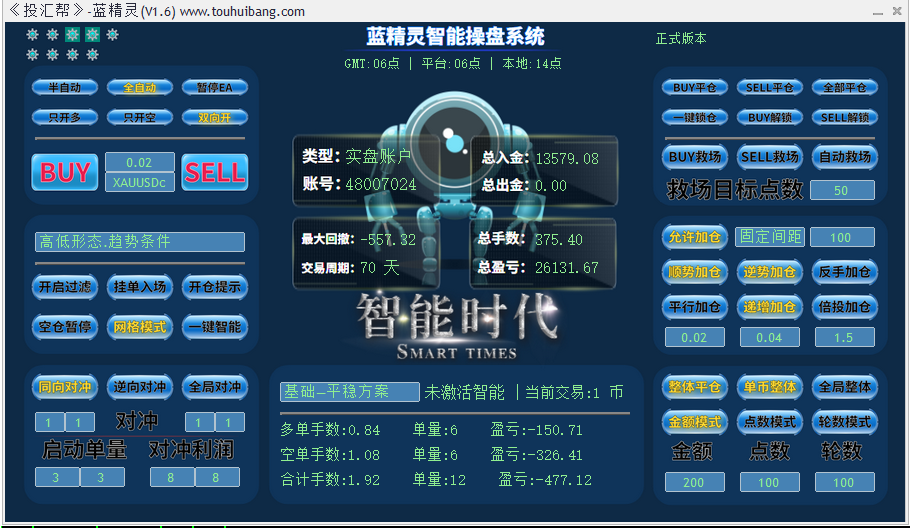Click the 全局对冲 global hedge button
The image size is (910, 528).
pos(215,387)
